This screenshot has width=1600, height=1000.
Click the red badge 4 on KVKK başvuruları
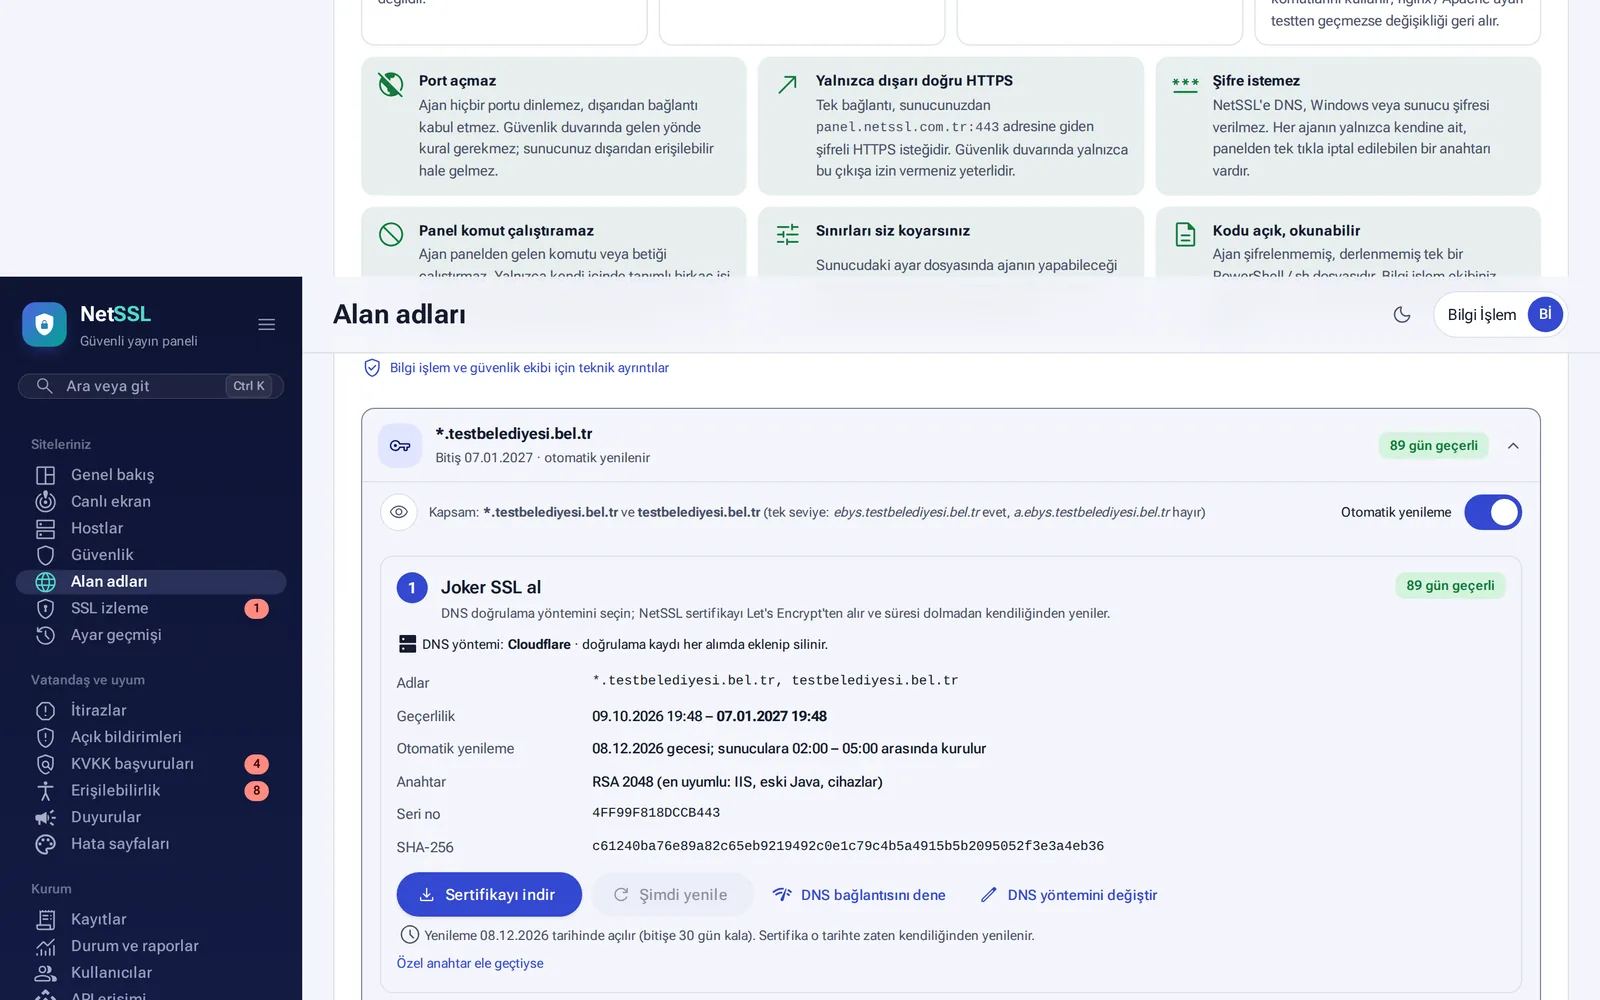[257, 764]
